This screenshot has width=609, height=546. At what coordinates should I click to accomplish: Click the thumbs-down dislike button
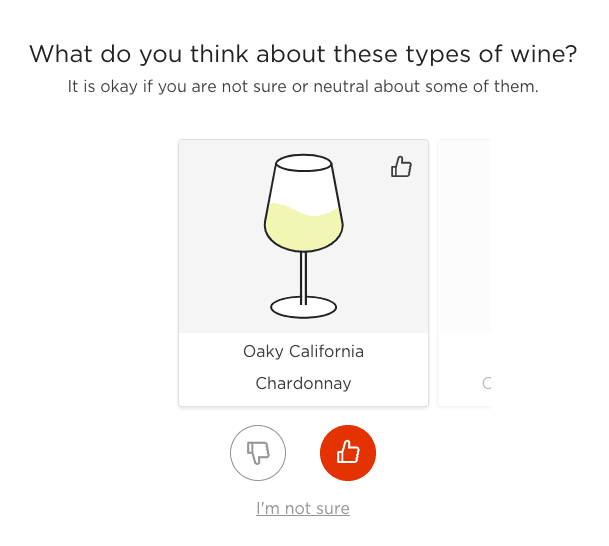click(x=258, y=453)
